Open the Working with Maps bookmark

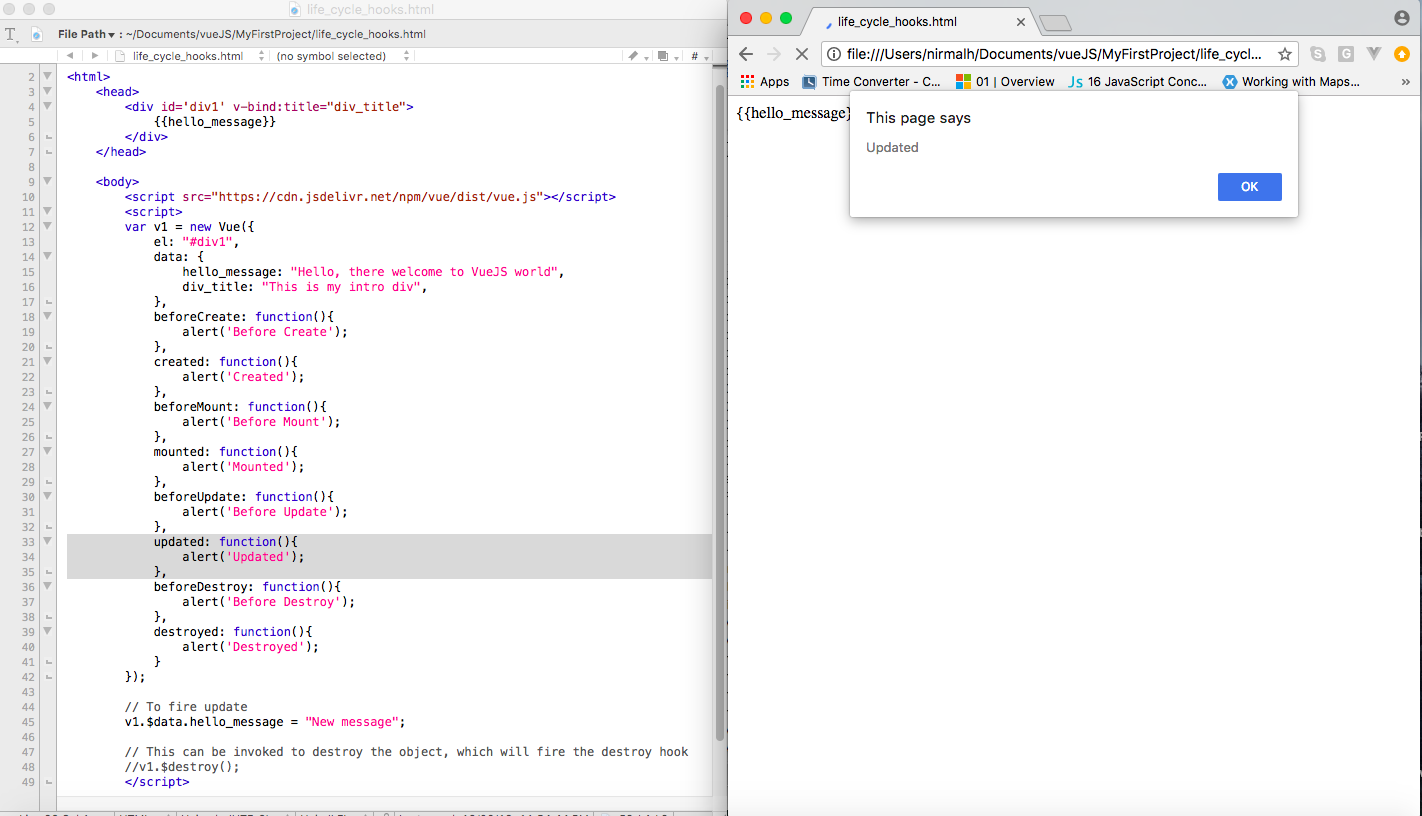point(1291,82)
